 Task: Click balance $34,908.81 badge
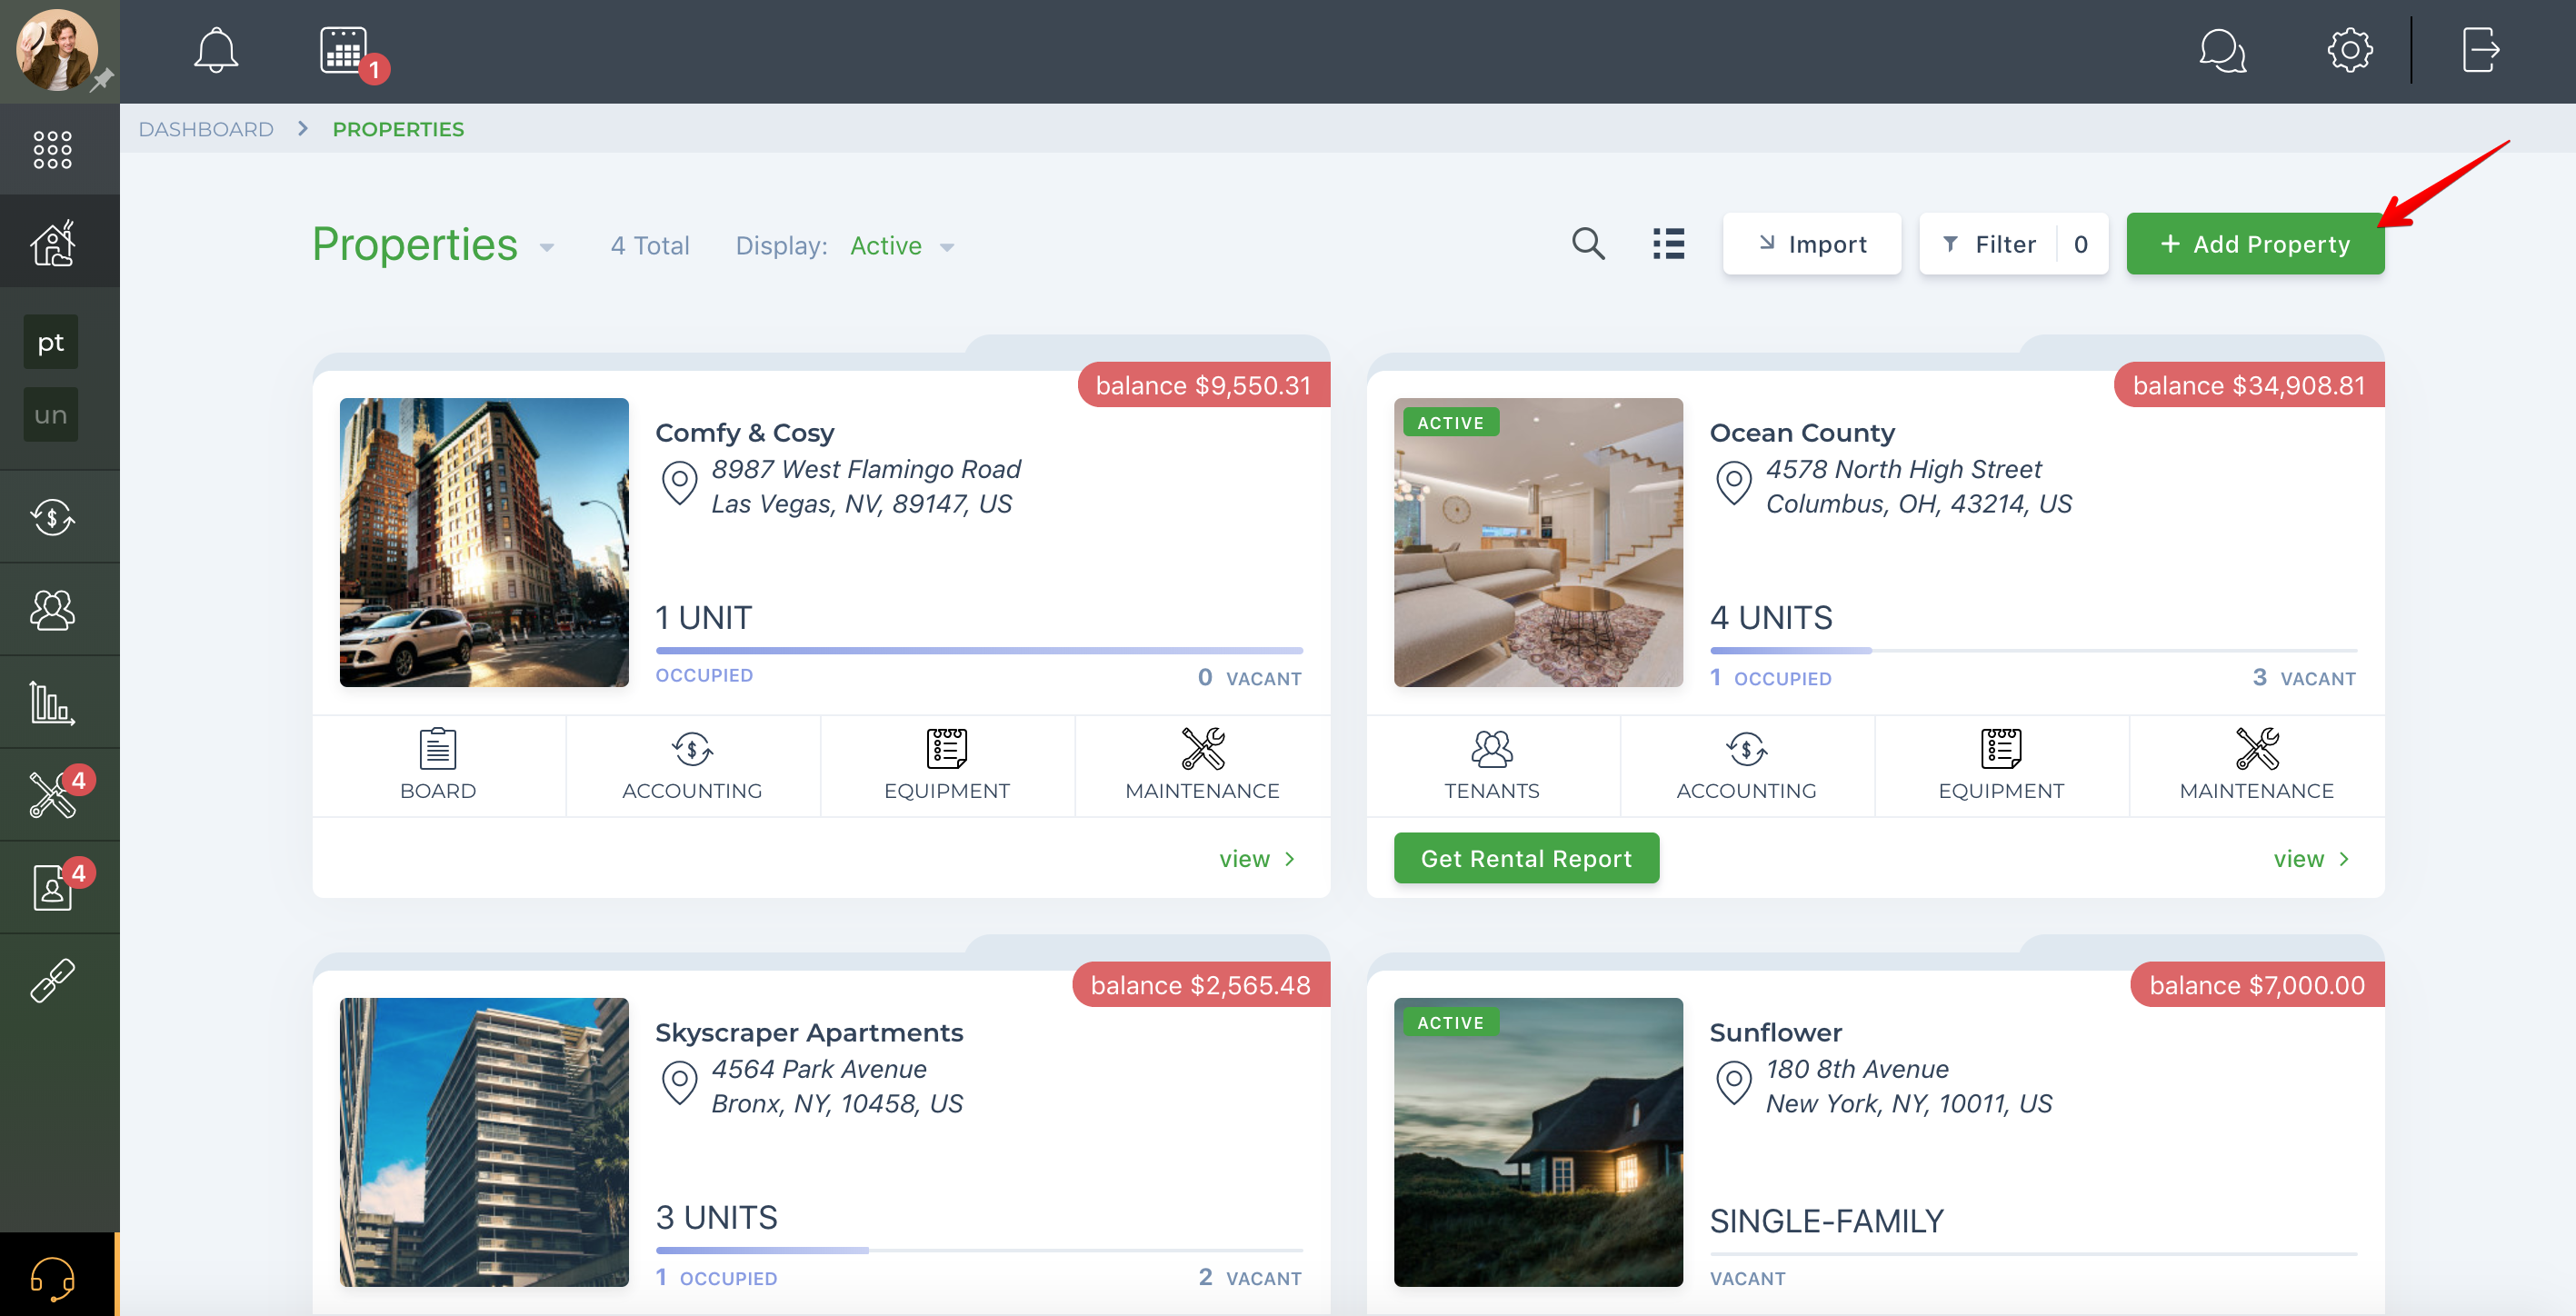[2249, 385]
